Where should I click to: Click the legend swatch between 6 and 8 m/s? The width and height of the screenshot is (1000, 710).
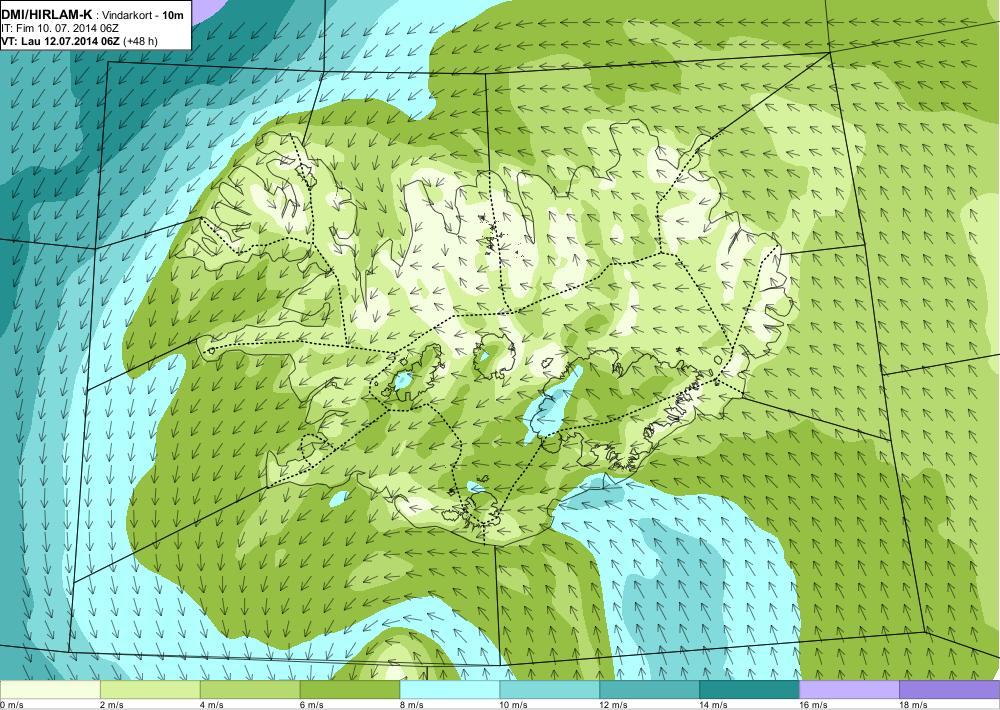(349, 690)
